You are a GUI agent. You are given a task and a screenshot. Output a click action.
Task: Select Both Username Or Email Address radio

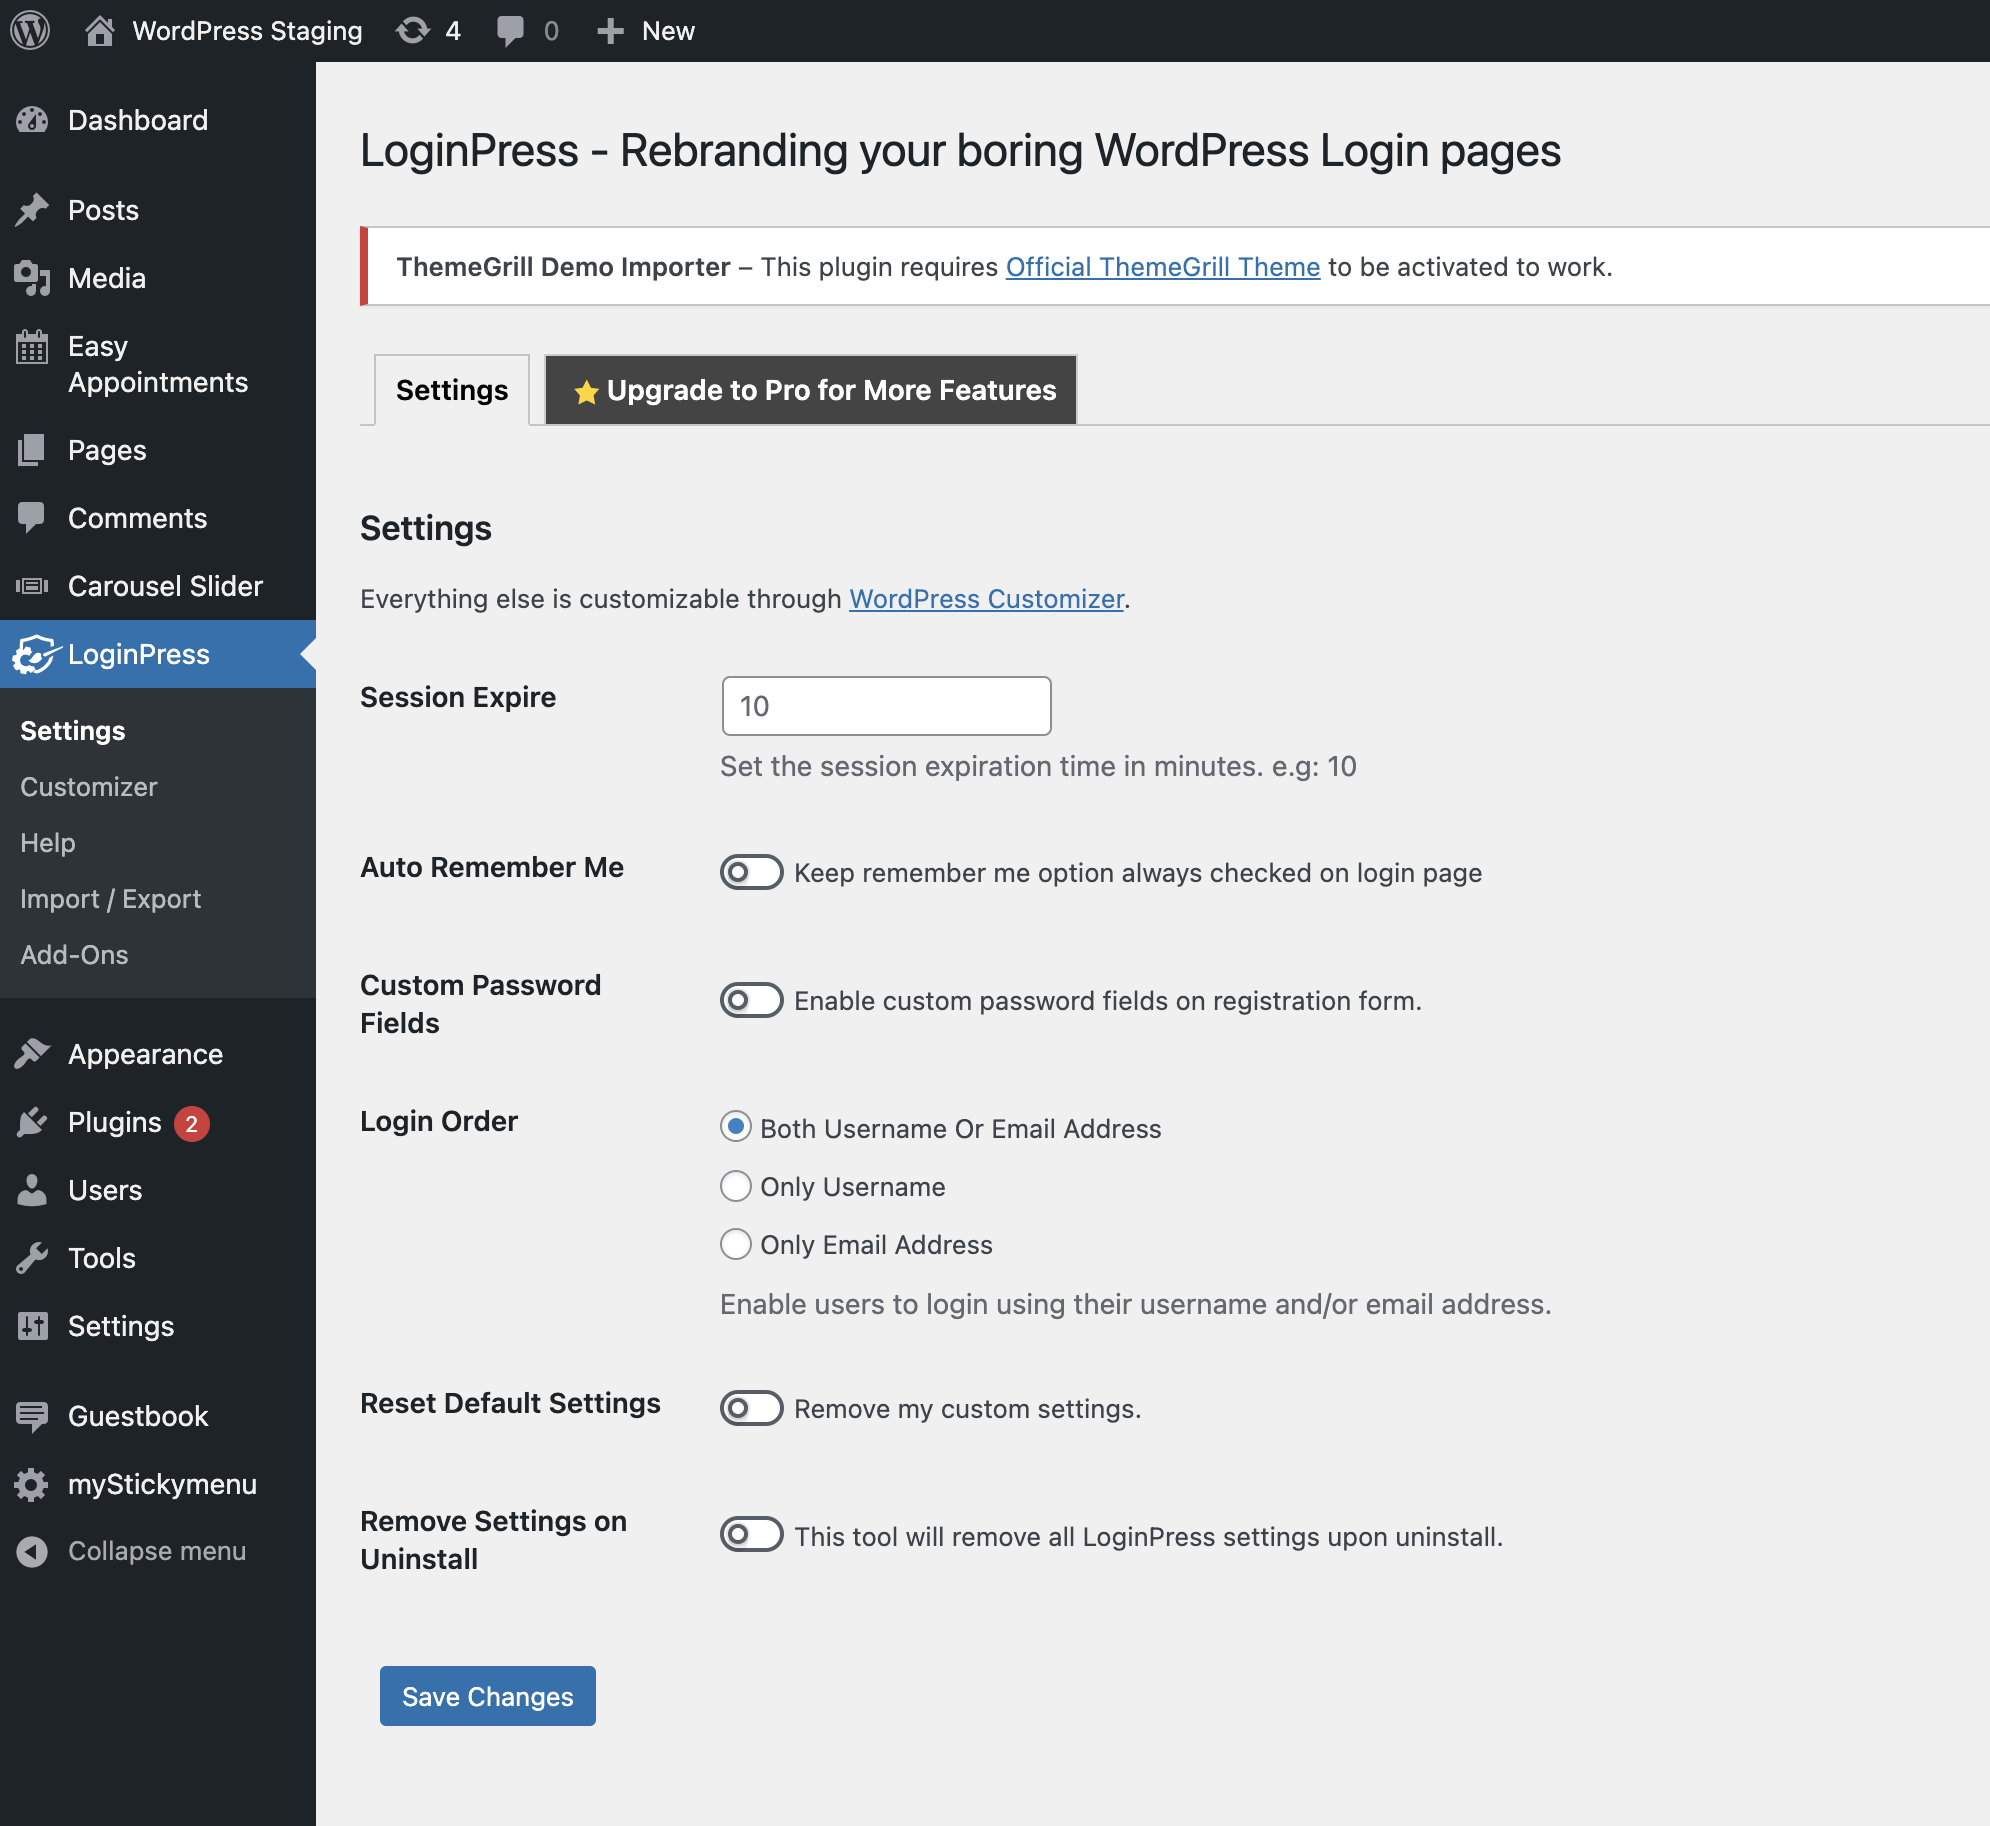point(736,1127)
